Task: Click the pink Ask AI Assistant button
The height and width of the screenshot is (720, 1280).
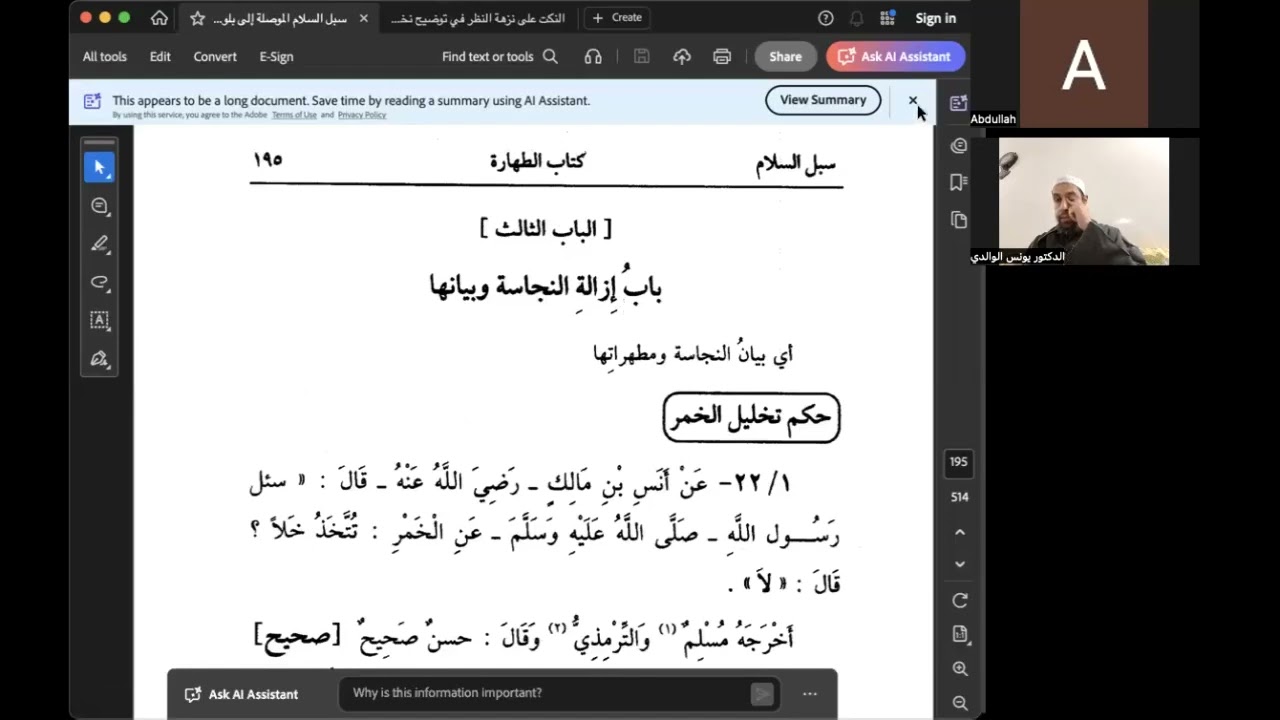Action: [x=895, y=57]
